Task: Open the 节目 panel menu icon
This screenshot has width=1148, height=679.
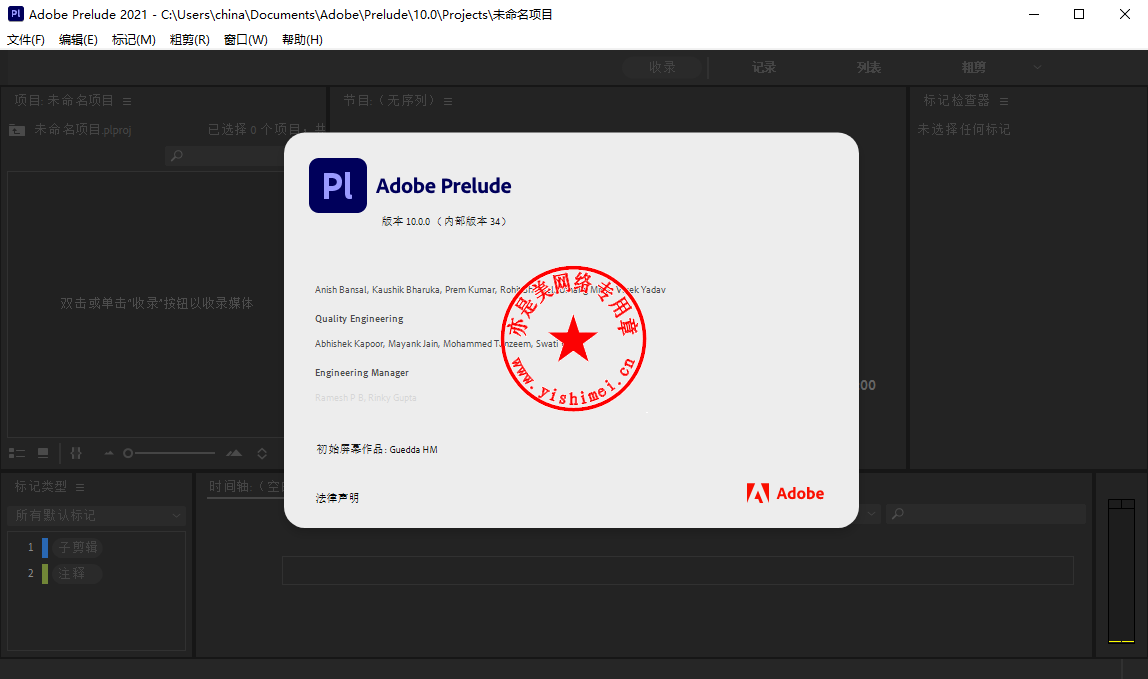Action: pos(448,101)
